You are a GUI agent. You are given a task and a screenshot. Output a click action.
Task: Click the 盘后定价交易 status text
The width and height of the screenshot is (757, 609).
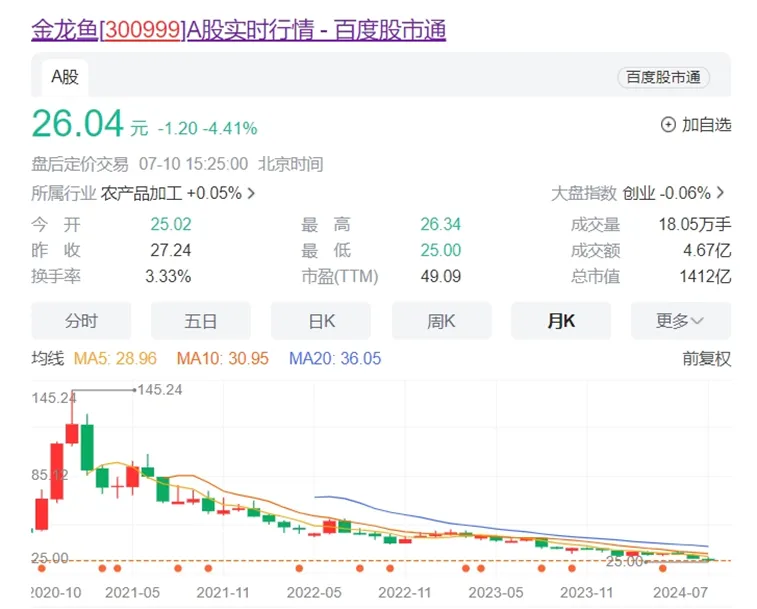tap(80, 165)
